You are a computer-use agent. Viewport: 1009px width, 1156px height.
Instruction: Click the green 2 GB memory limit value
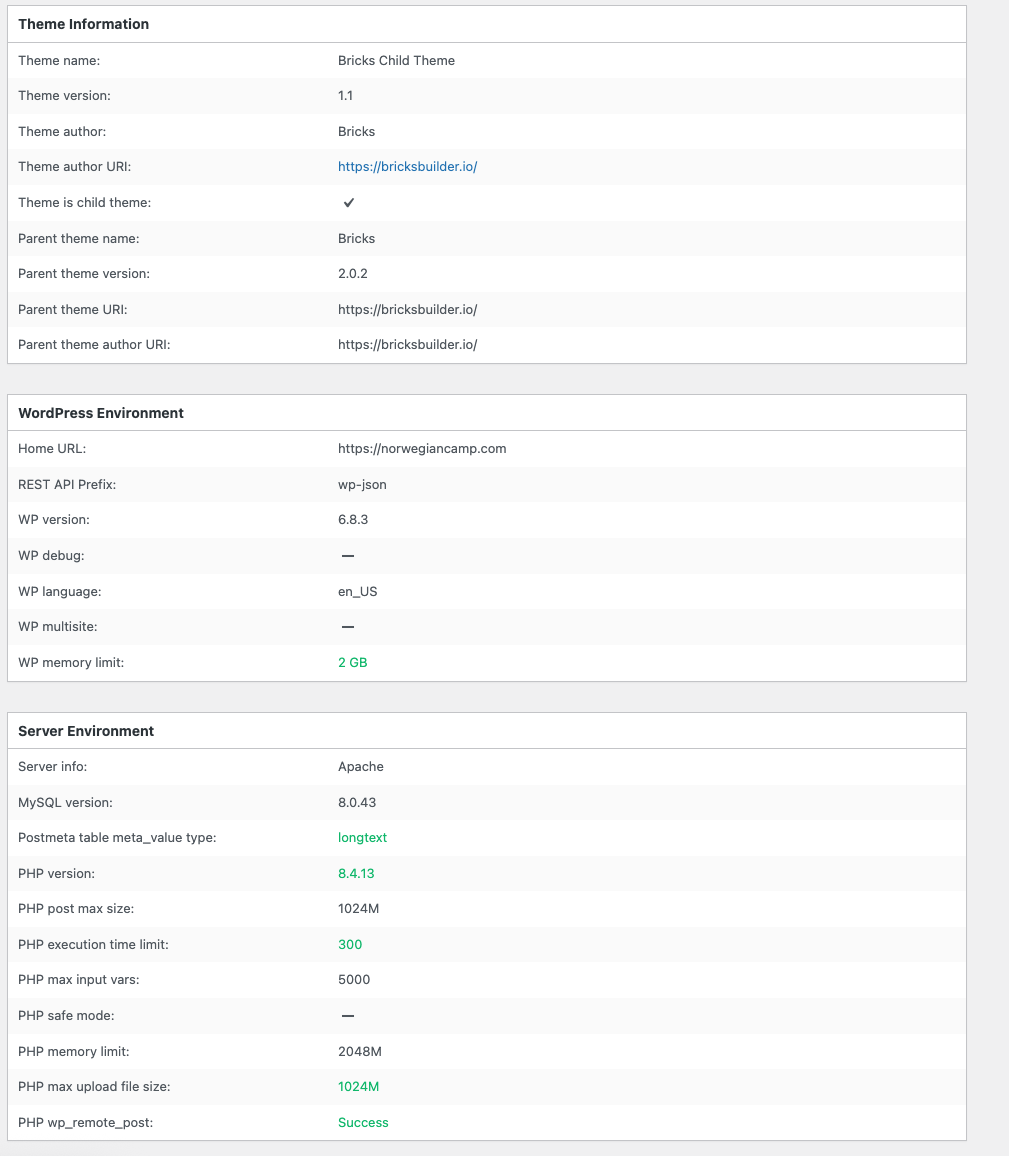(352, 663)
